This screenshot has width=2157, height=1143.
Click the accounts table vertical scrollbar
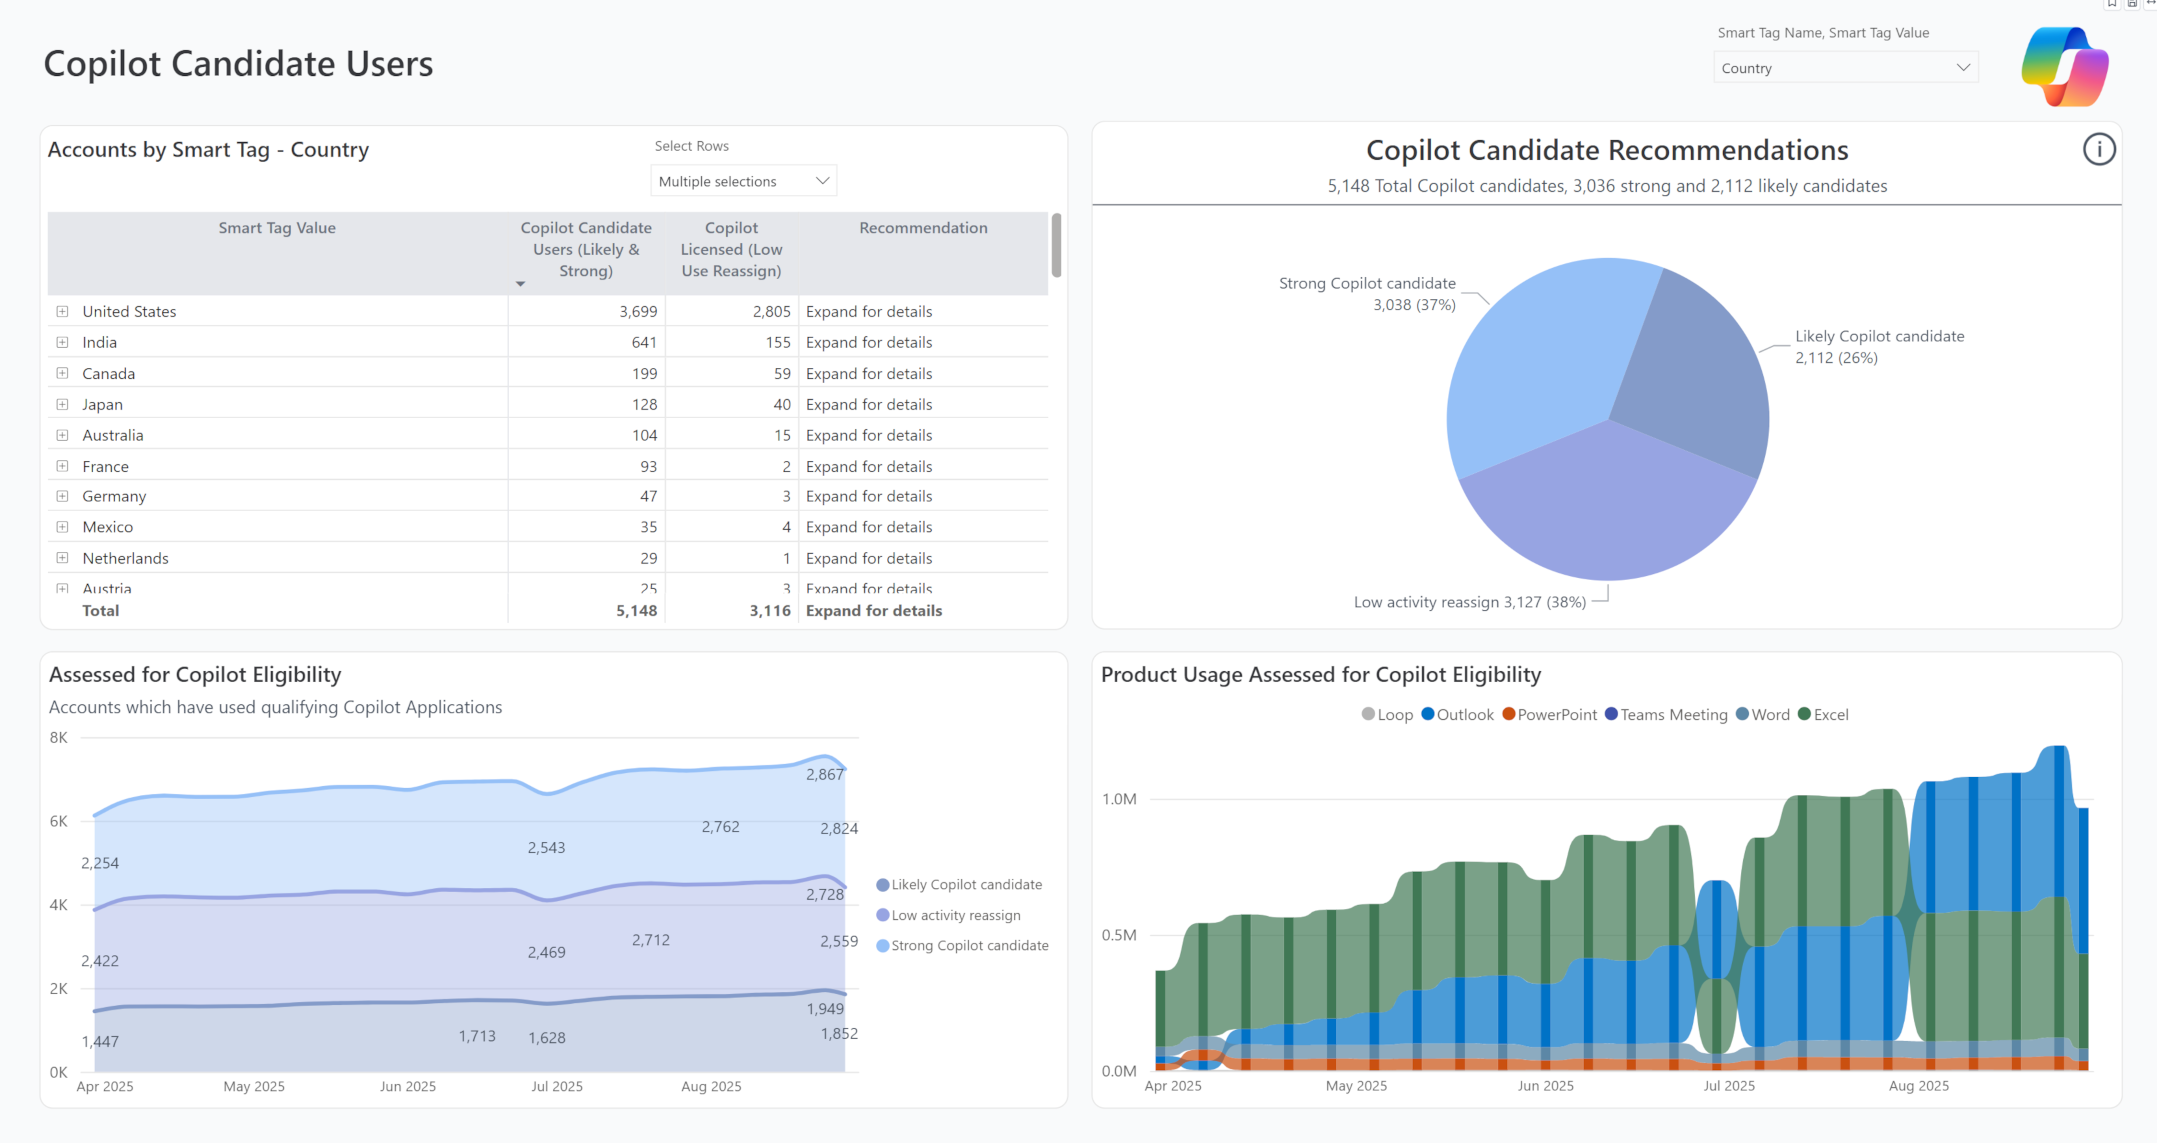point(1056,246)
